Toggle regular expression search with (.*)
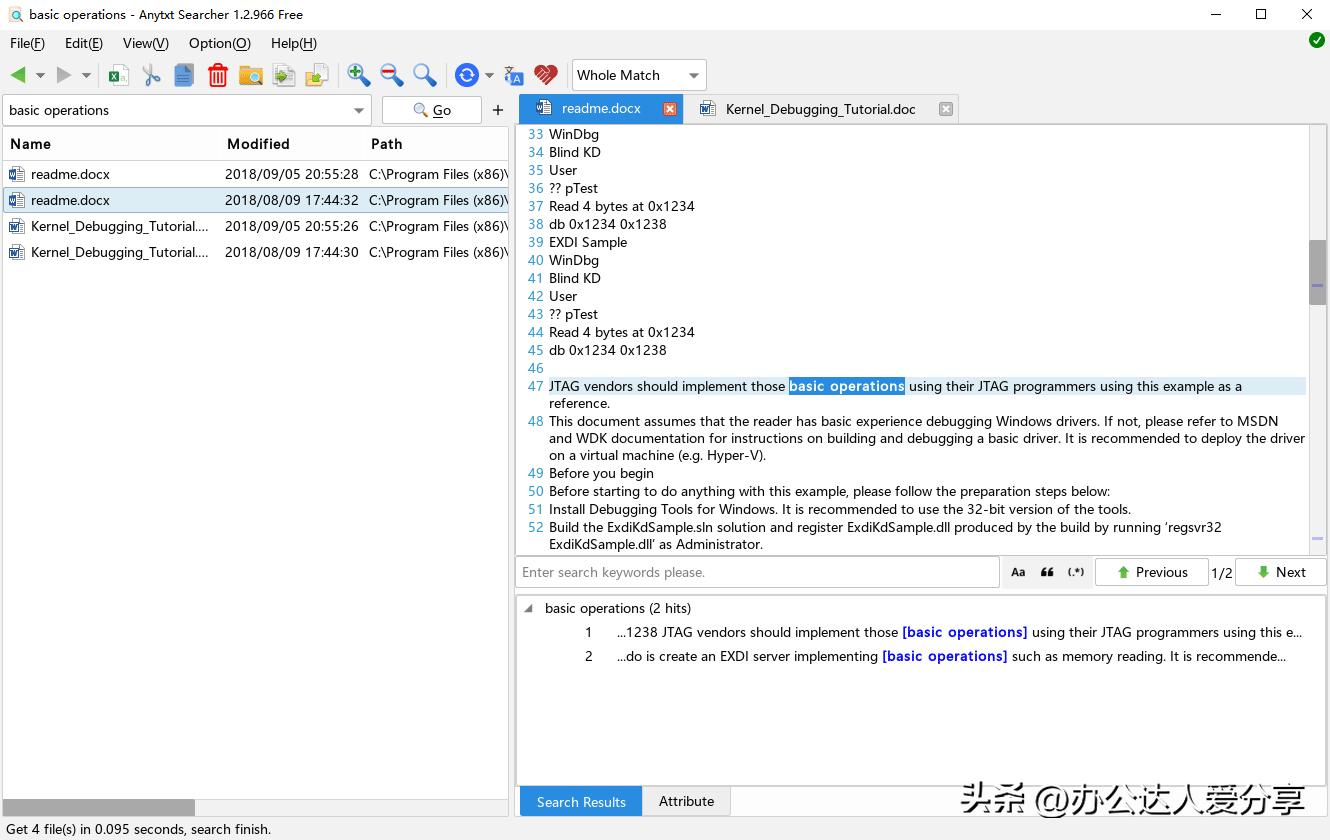This screenshot has width=1330, height=840. pyautogui.click(x=1075, y=571)
